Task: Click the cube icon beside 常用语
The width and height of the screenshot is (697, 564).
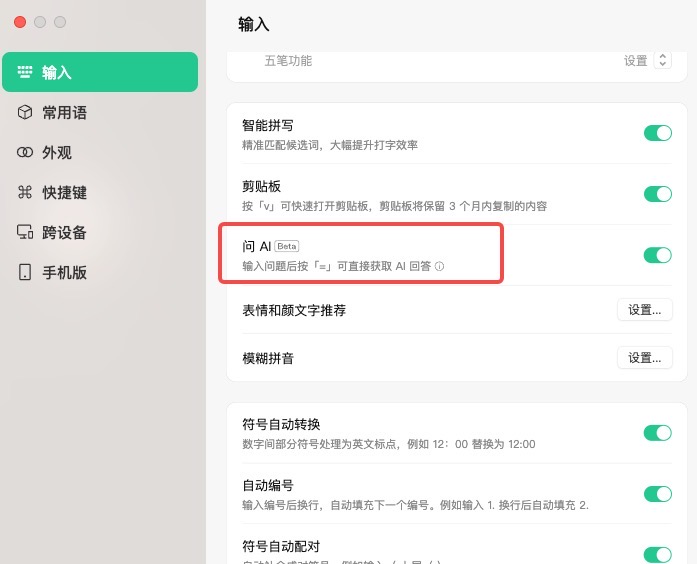Action: (x=25, y=113)
